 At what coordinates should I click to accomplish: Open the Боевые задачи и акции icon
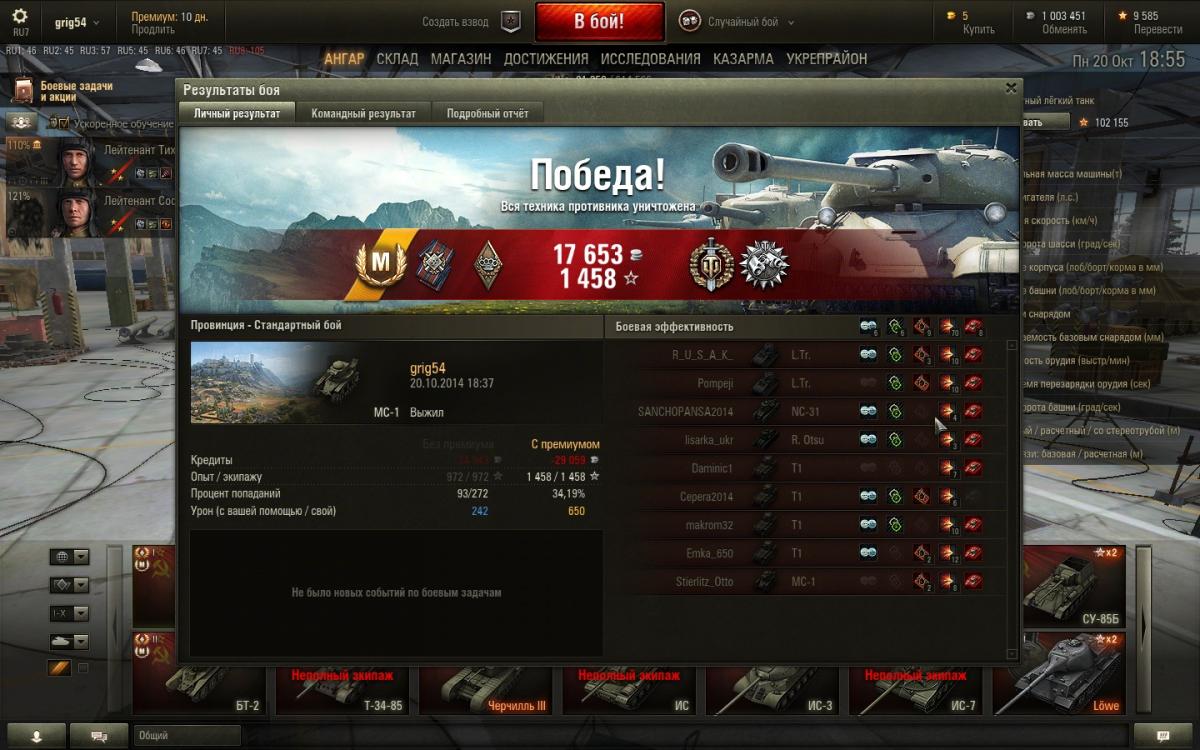point(23,91)
